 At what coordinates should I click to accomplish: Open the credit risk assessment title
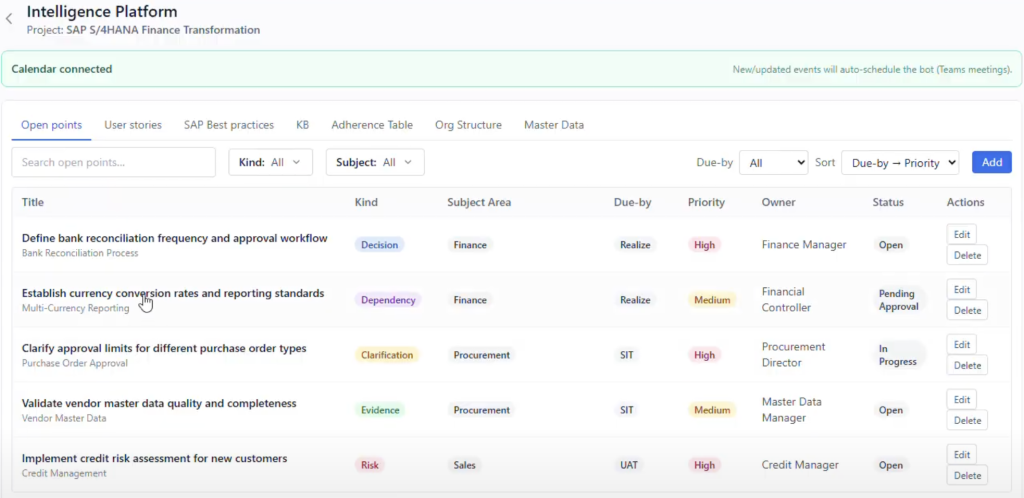coord(154,458)
